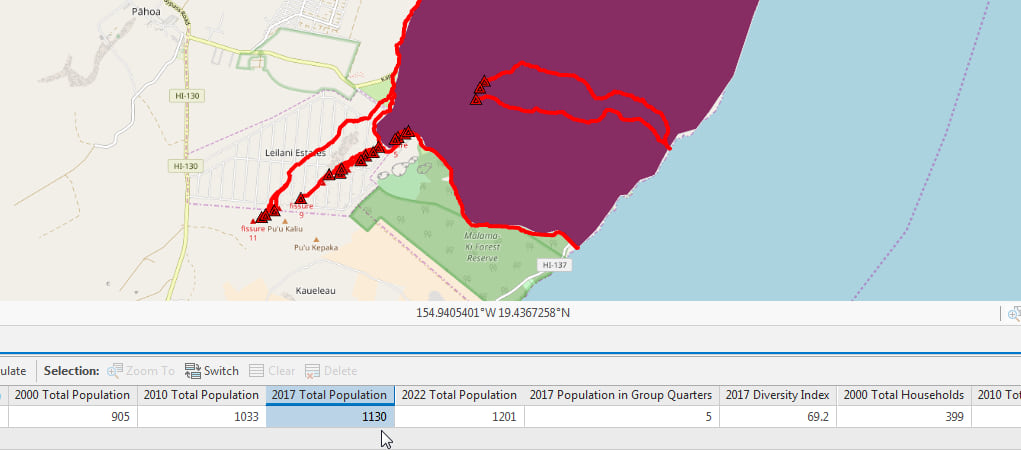Select the 2000 Total Population column header
This screenshot has height=456, width=1021.
click(x=72, y=395)
